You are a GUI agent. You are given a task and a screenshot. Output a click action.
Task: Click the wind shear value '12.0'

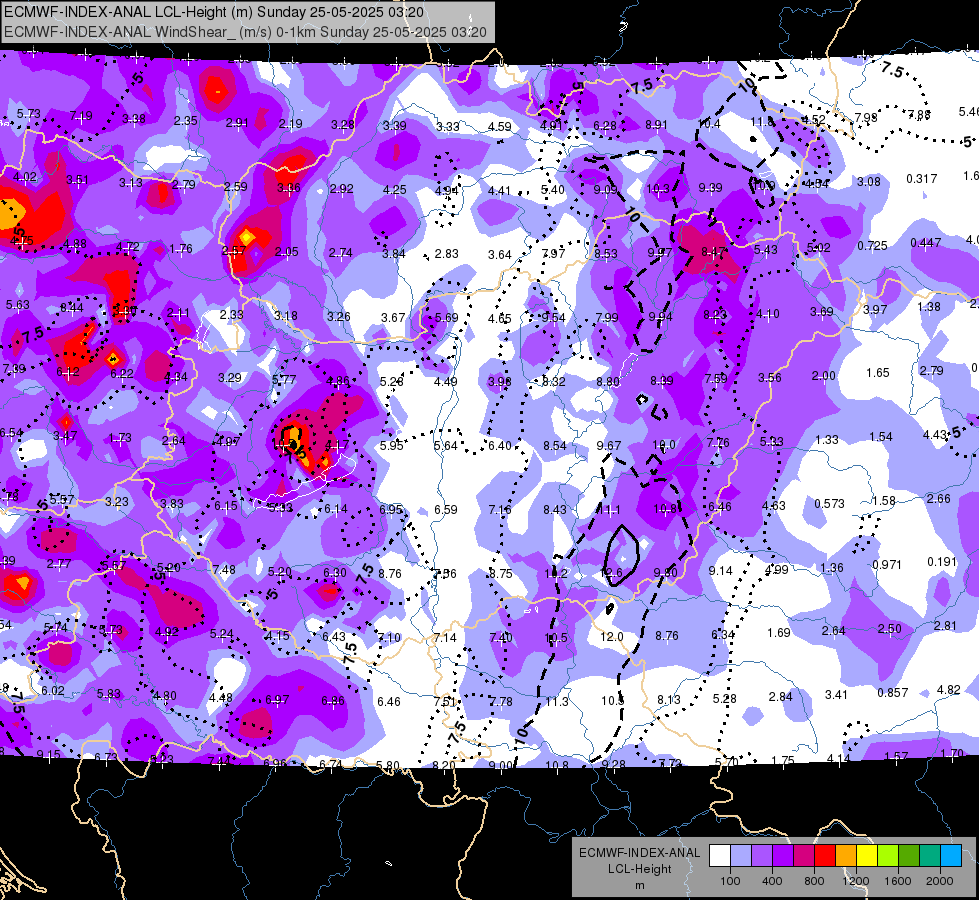click(611, 636)
